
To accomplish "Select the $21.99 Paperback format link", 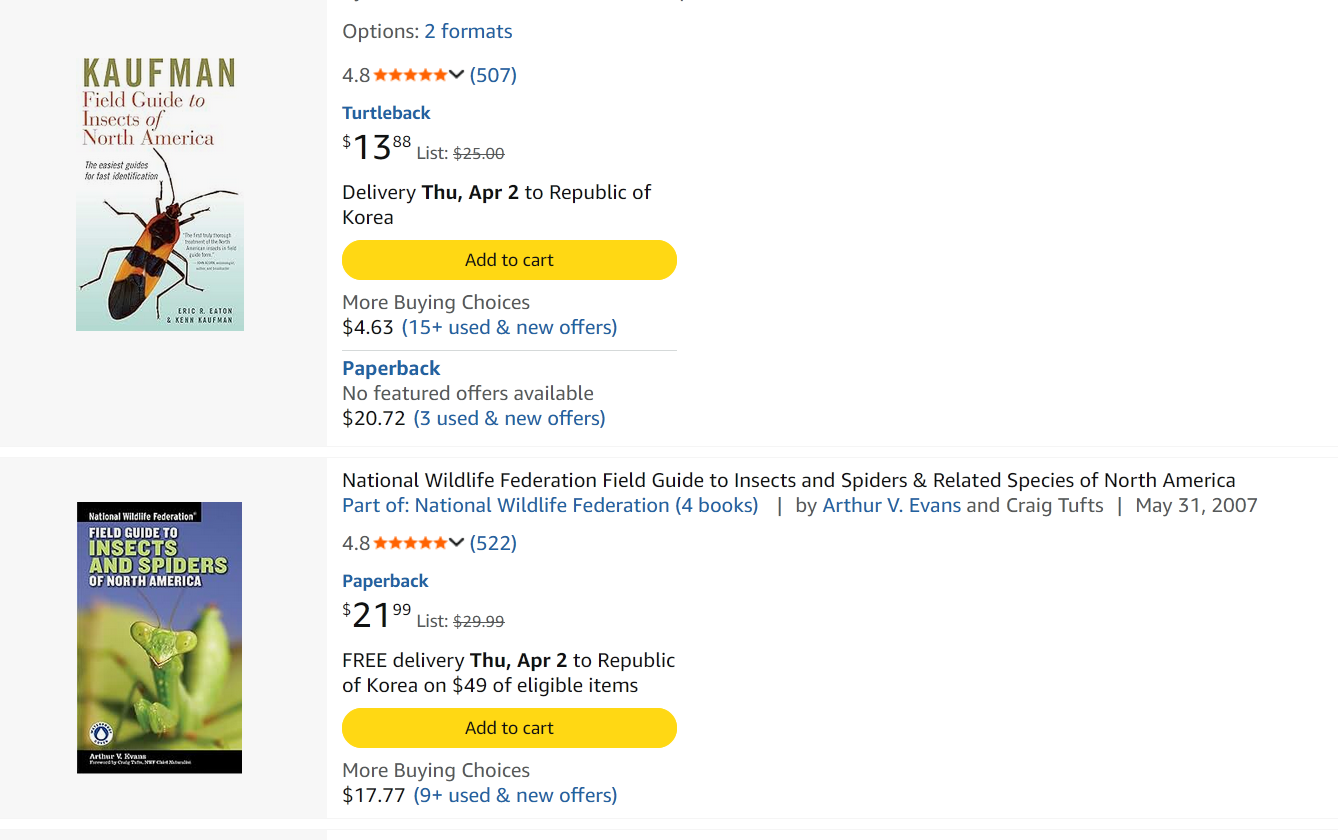I will click(x=385, y=581).
